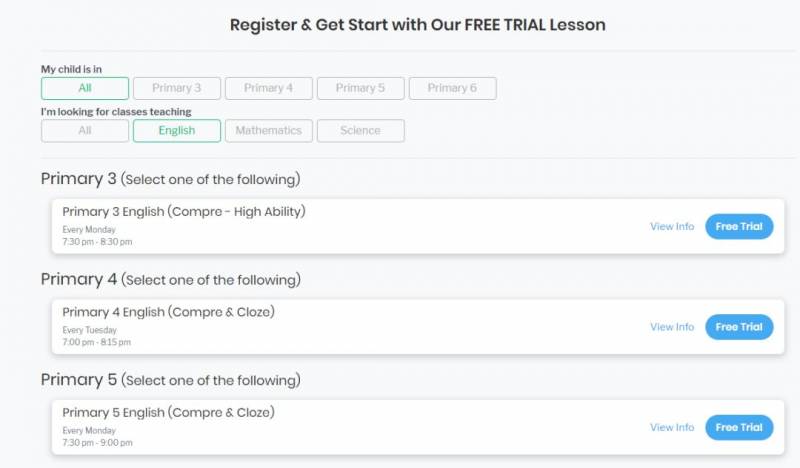Choose the Primary 4 grade filter
Image resolution: width=800 pixels, height=468 pixels.
point(269,88)
